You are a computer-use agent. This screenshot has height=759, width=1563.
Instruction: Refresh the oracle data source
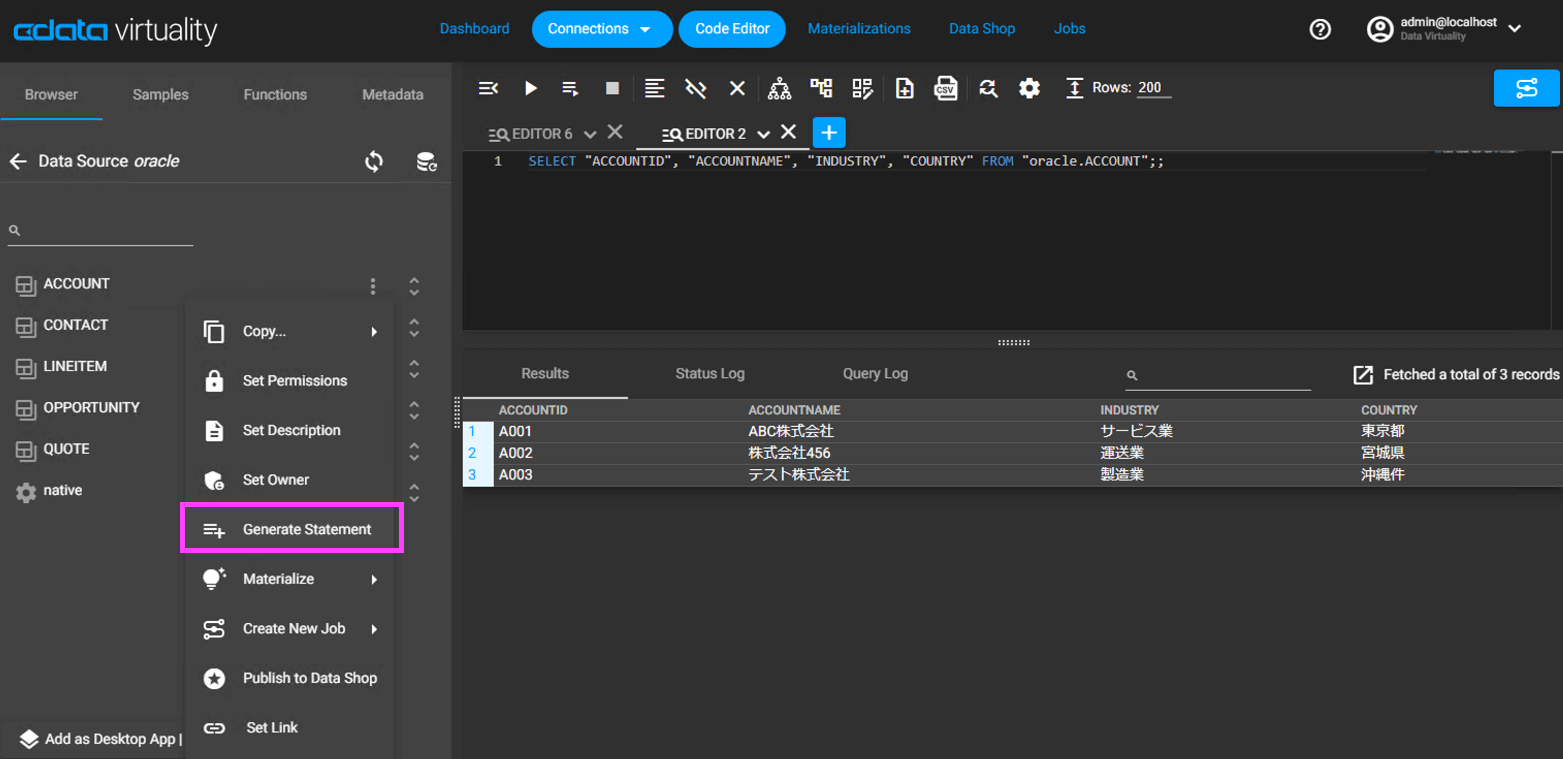(374, 162)
